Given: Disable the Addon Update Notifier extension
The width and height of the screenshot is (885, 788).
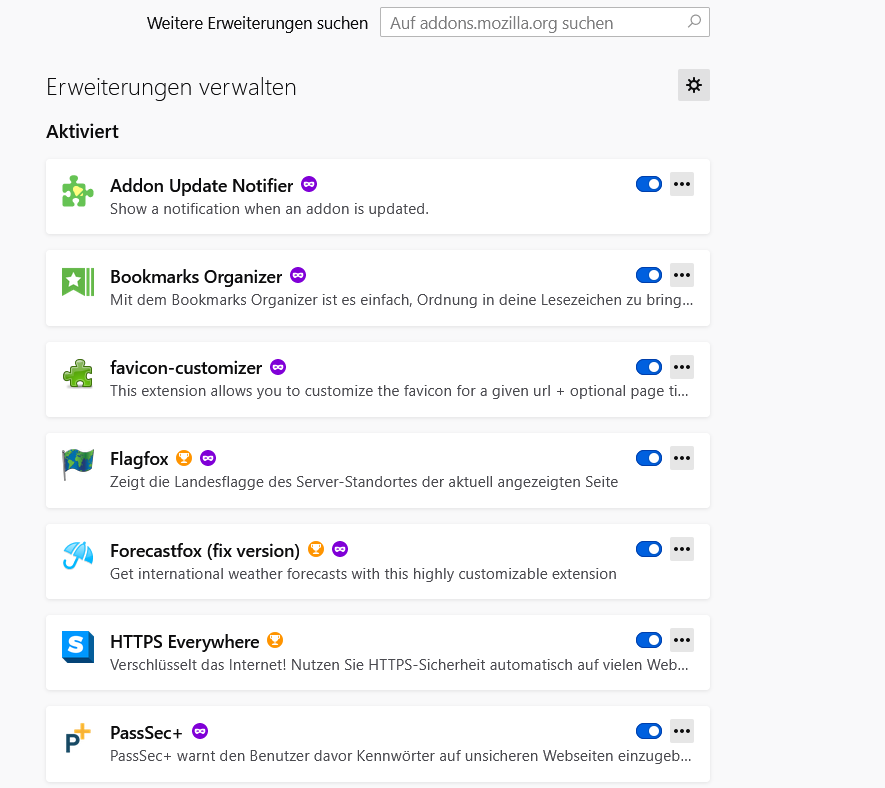Looking at the screenshot, I should pyautogui.click(x=648, y=184).
